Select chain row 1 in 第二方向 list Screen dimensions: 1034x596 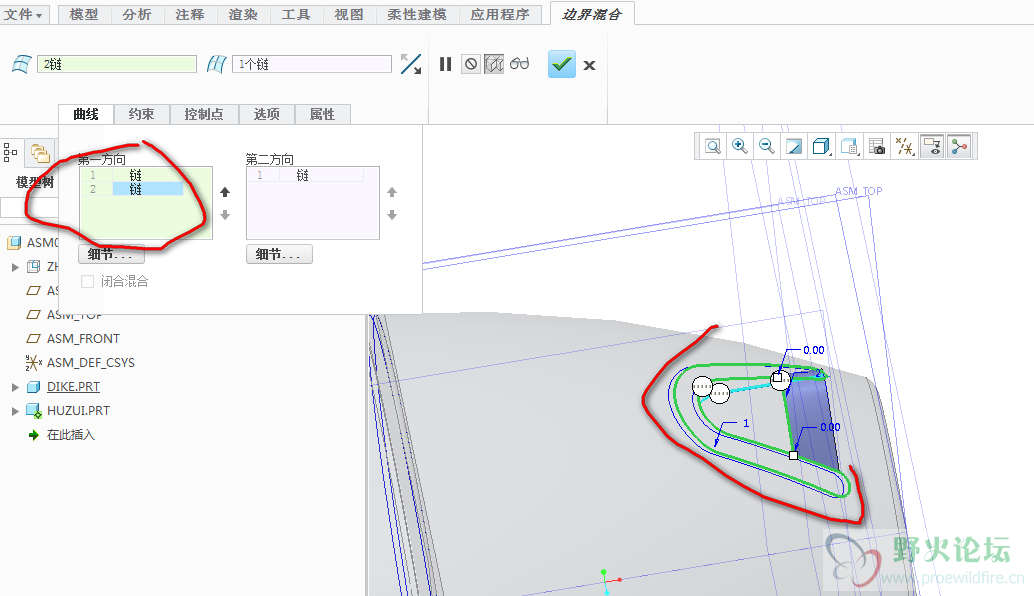point(306,175)
